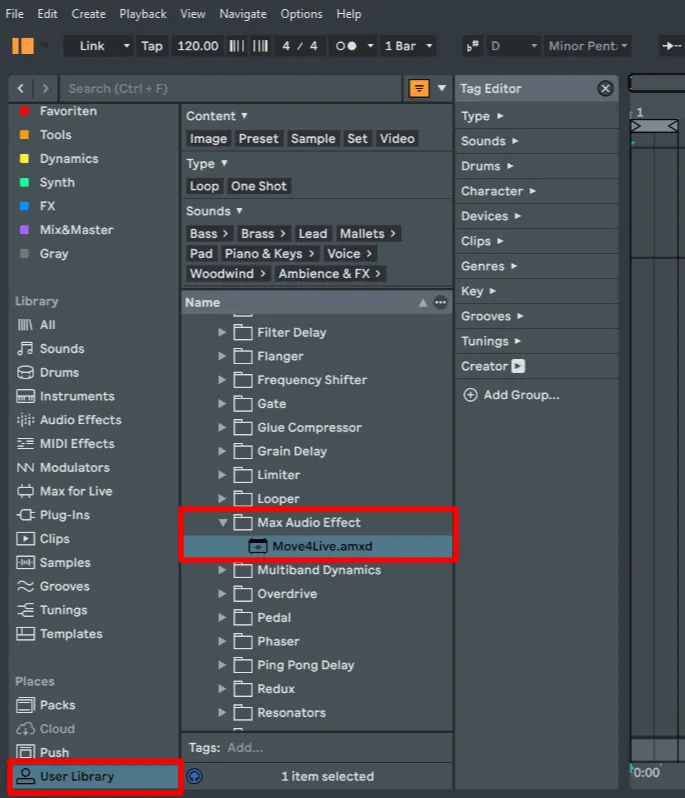Toggle the Preset content filter
The height and width of the screenshot is (798, 685).
(259, 138)
